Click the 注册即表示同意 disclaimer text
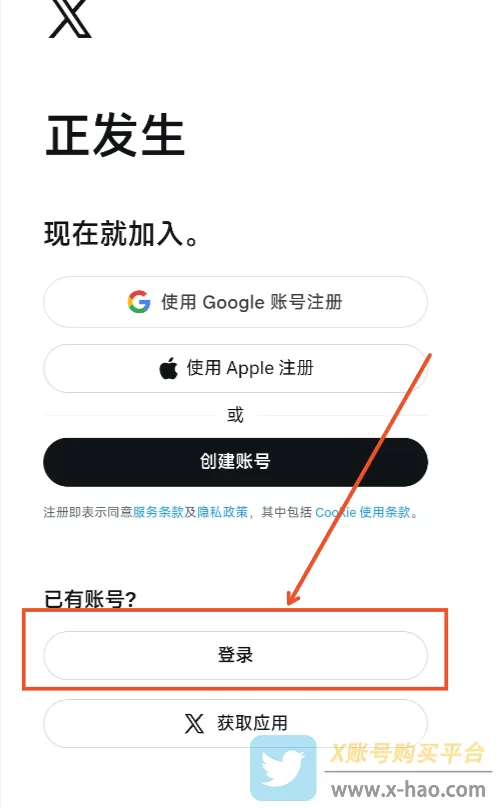 click(88, 512)
